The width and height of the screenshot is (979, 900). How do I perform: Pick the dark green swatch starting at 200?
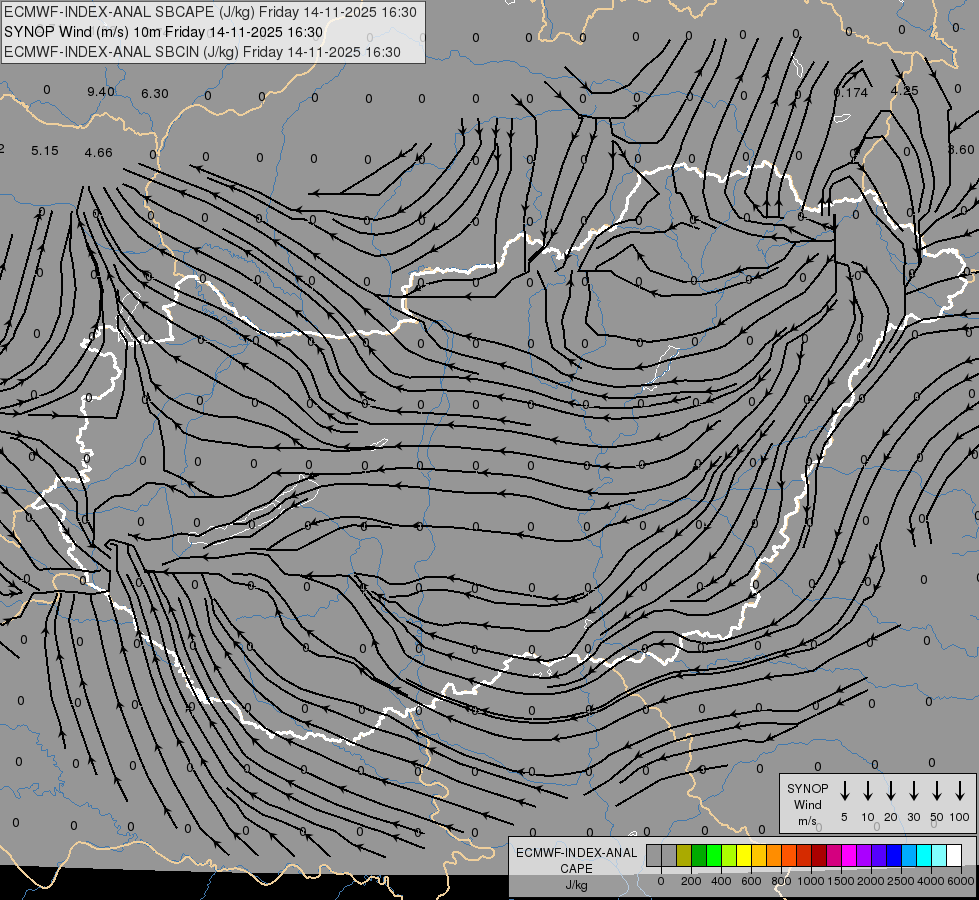point(699,855)
